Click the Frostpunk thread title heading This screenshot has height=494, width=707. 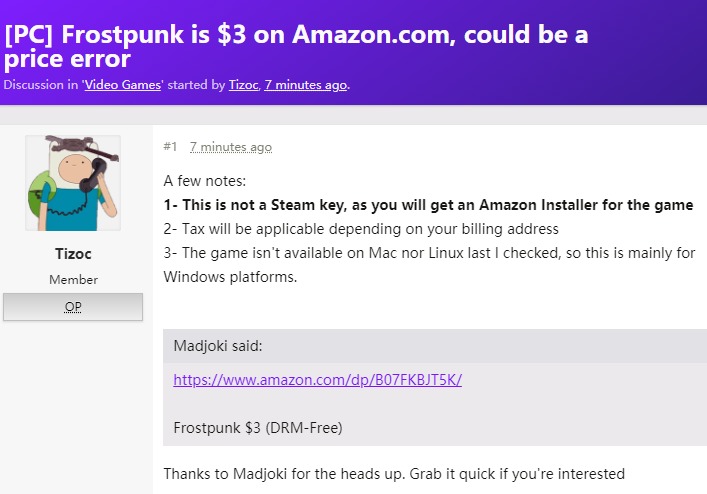296,46
